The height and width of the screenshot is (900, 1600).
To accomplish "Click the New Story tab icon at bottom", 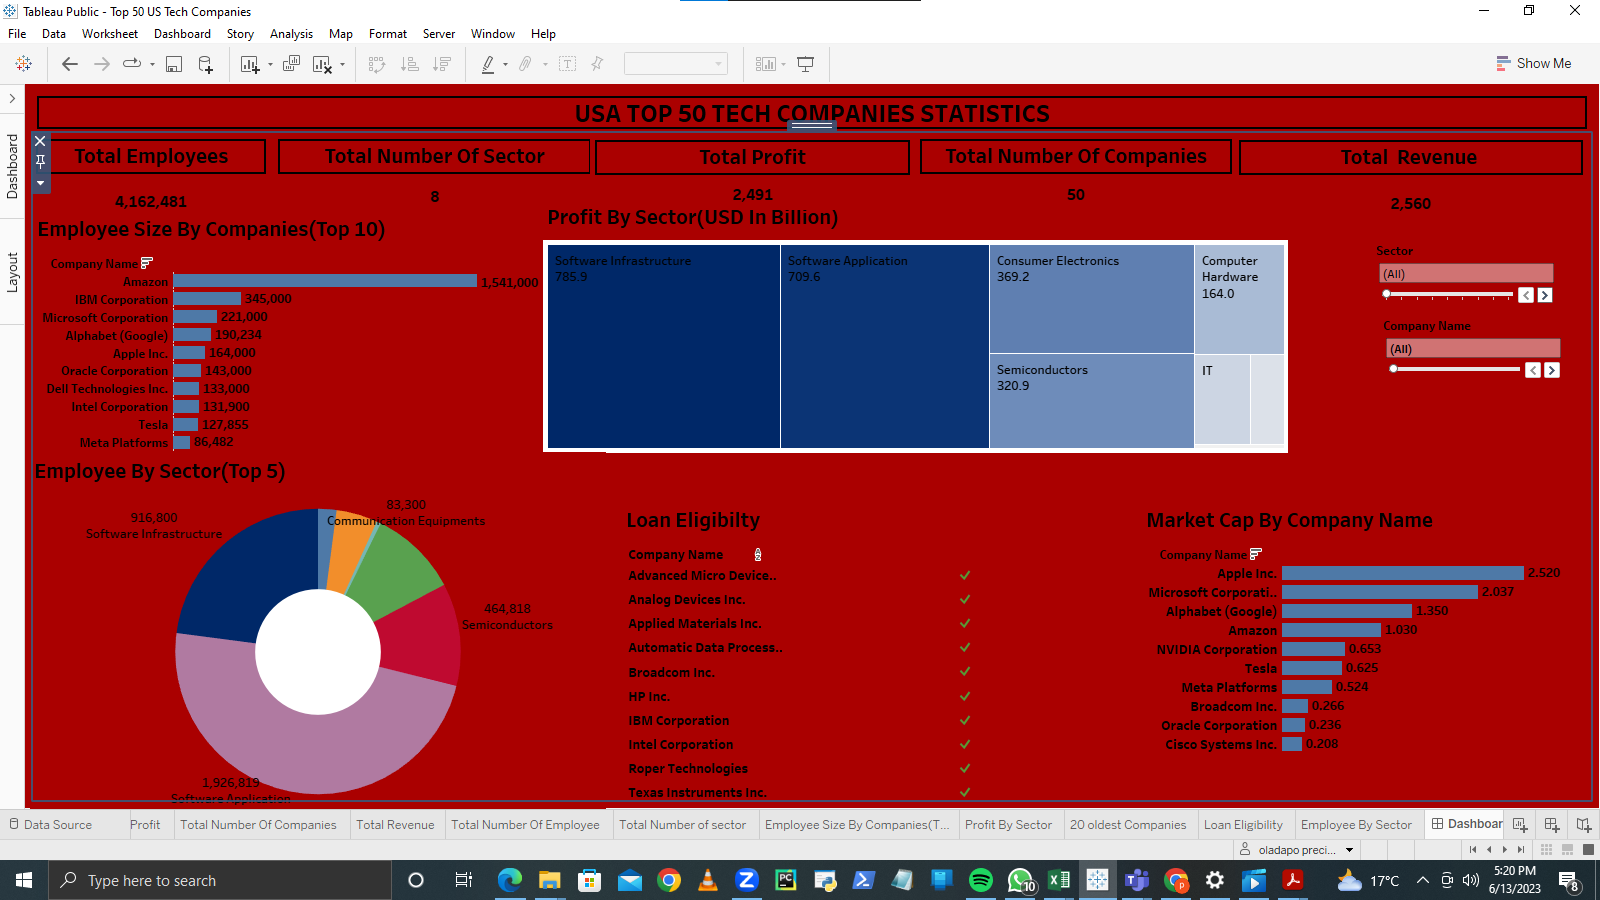I will 1583,825.
